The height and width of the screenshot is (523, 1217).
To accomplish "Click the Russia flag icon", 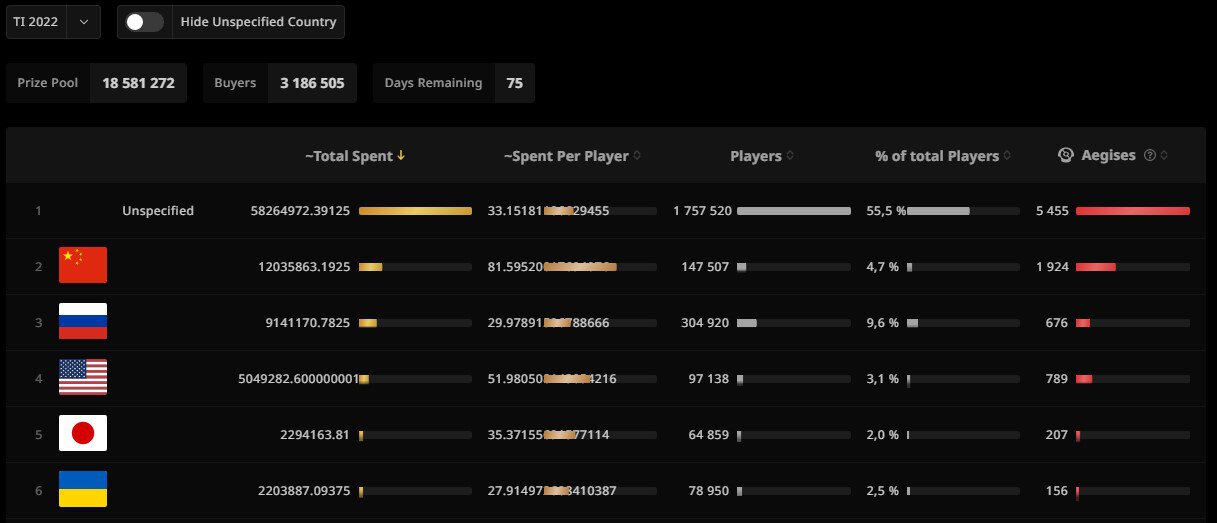I will point(83,322).
